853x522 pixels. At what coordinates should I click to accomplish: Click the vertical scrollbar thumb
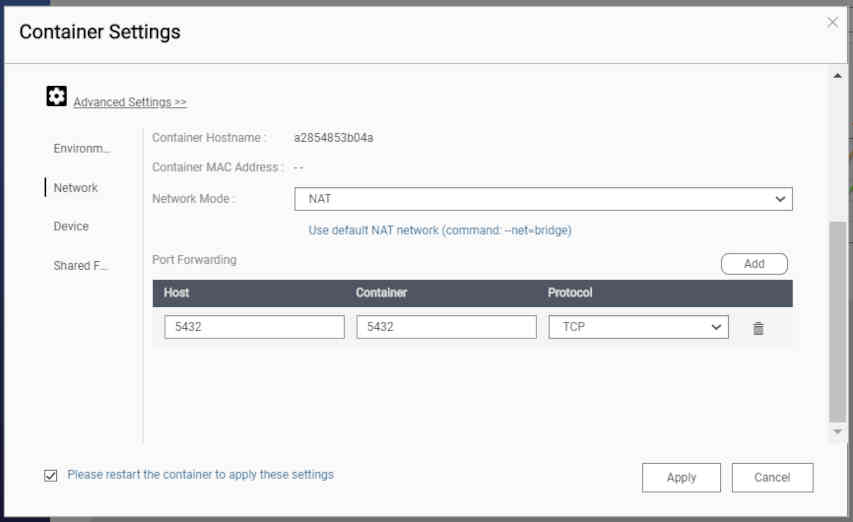838,320
